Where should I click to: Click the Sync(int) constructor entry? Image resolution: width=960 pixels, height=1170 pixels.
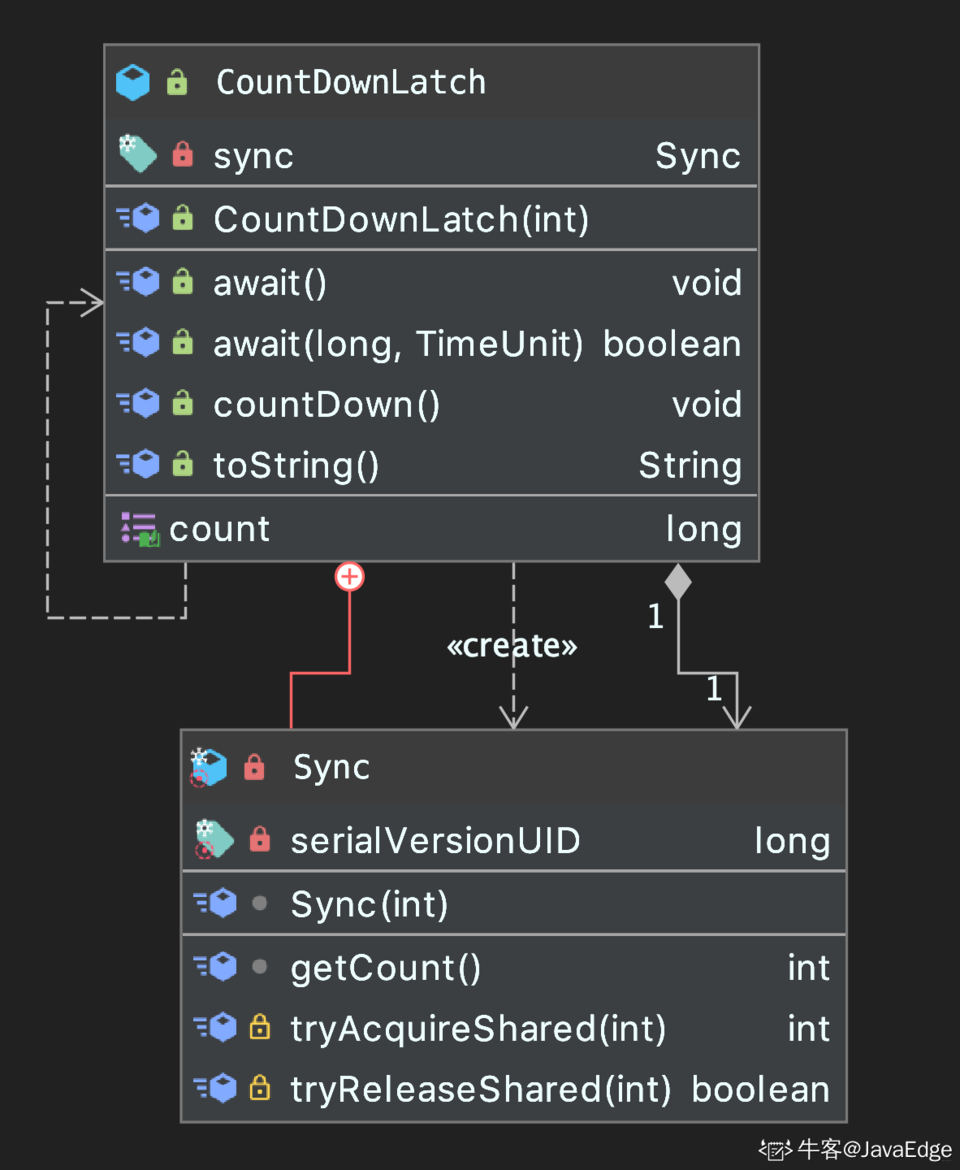point(369,904)
